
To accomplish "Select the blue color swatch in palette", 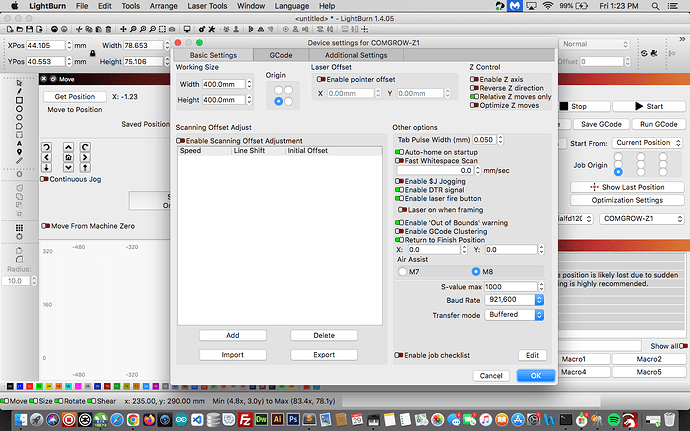I will click(x=20, y=387).
